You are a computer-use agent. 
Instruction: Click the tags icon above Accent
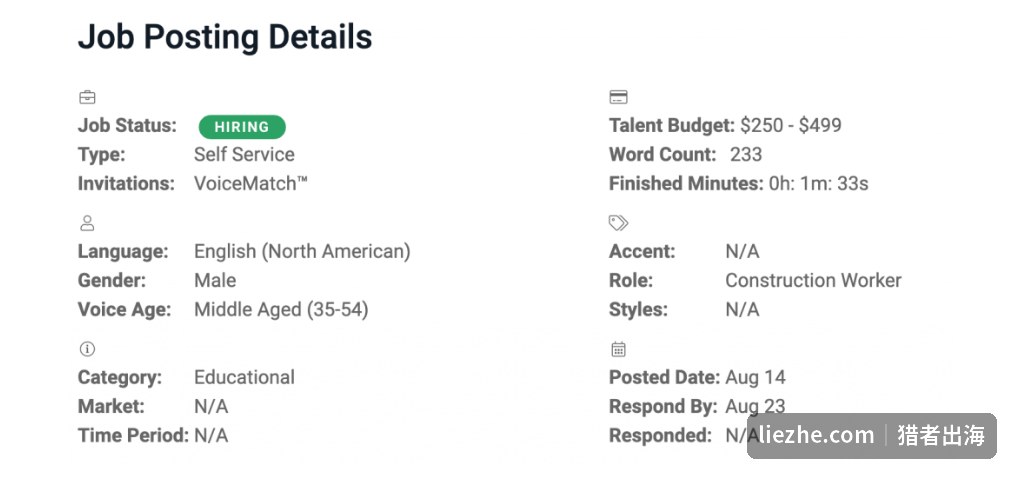coord(618,223)
